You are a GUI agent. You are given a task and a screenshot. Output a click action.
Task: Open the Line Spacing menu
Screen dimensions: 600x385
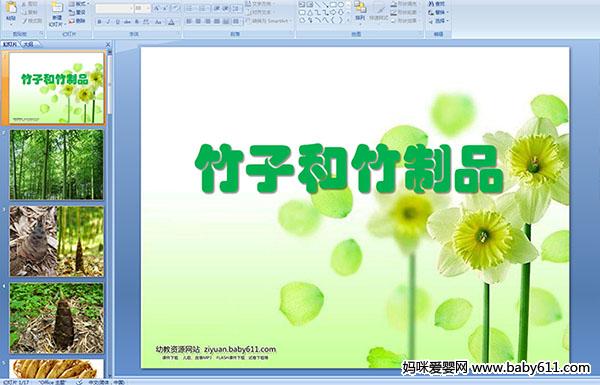pos(237,8)
